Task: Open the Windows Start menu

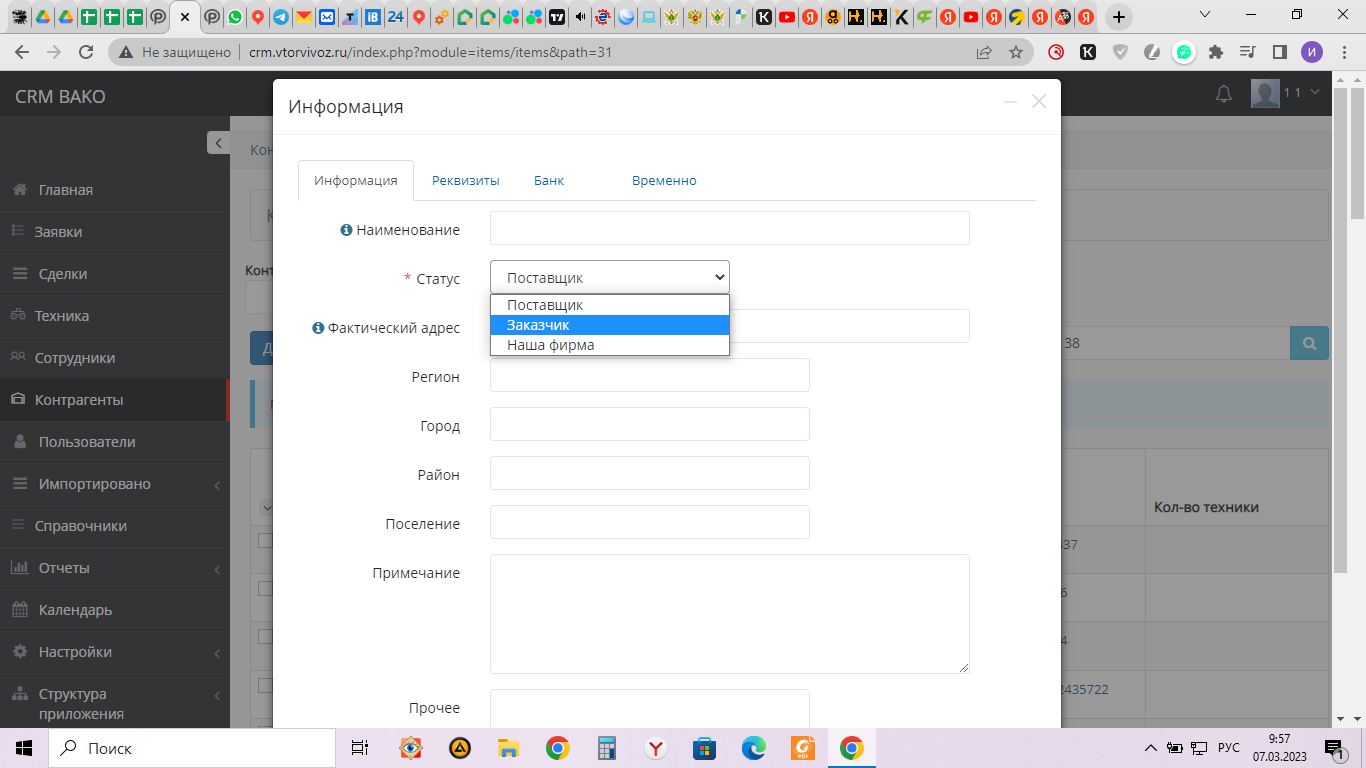Action: (23, 748)
